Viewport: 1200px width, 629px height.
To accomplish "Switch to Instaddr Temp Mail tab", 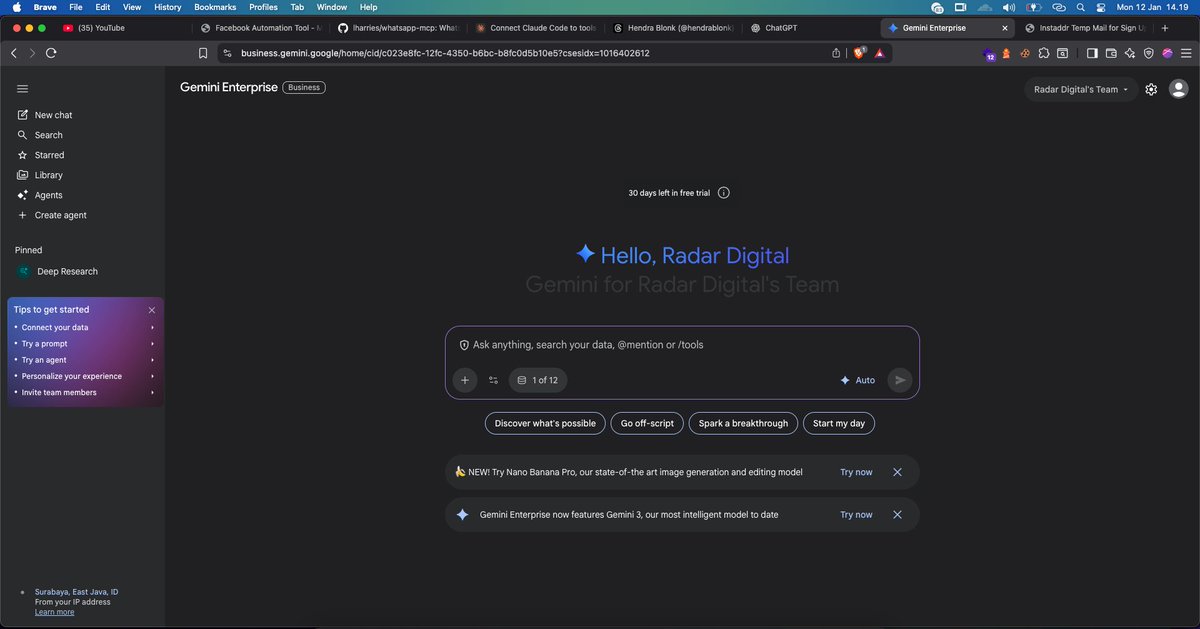I will [1084, 28].
